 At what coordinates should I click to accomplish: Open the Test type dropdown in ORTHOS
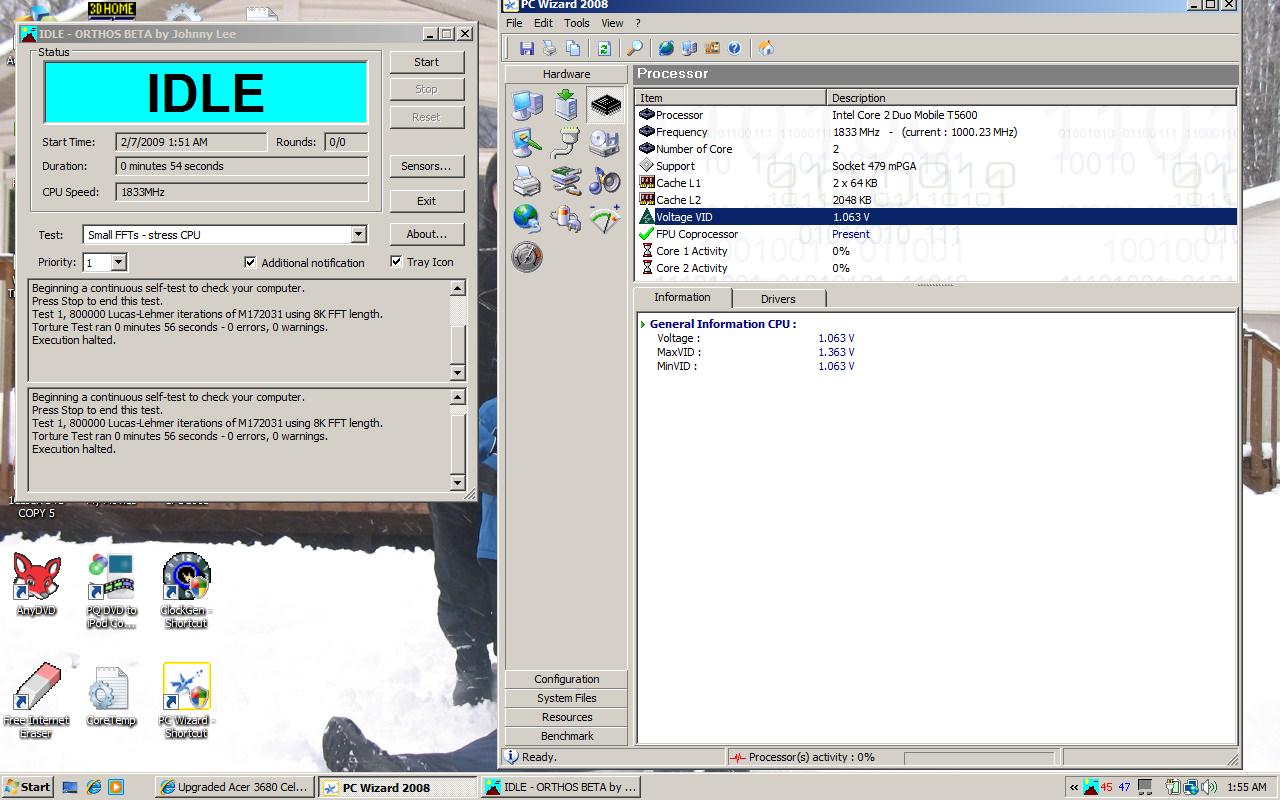(358, 235)
